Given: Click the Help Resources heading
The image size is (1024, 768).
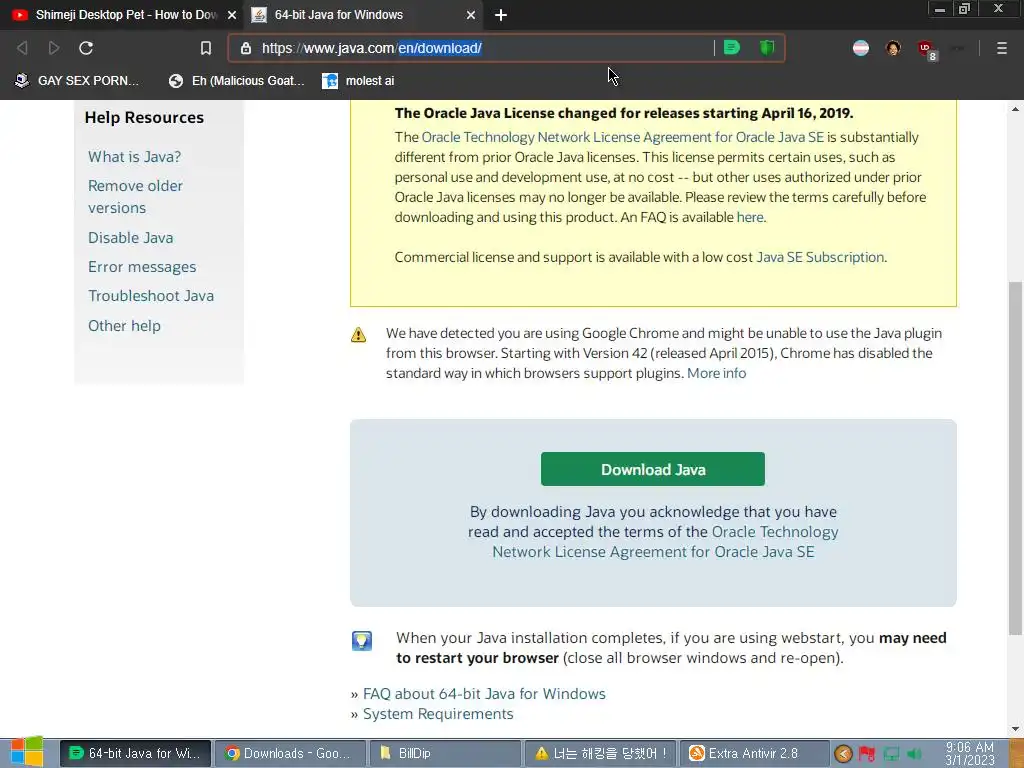Looking at the screenshot, I should tap(144, 118).
